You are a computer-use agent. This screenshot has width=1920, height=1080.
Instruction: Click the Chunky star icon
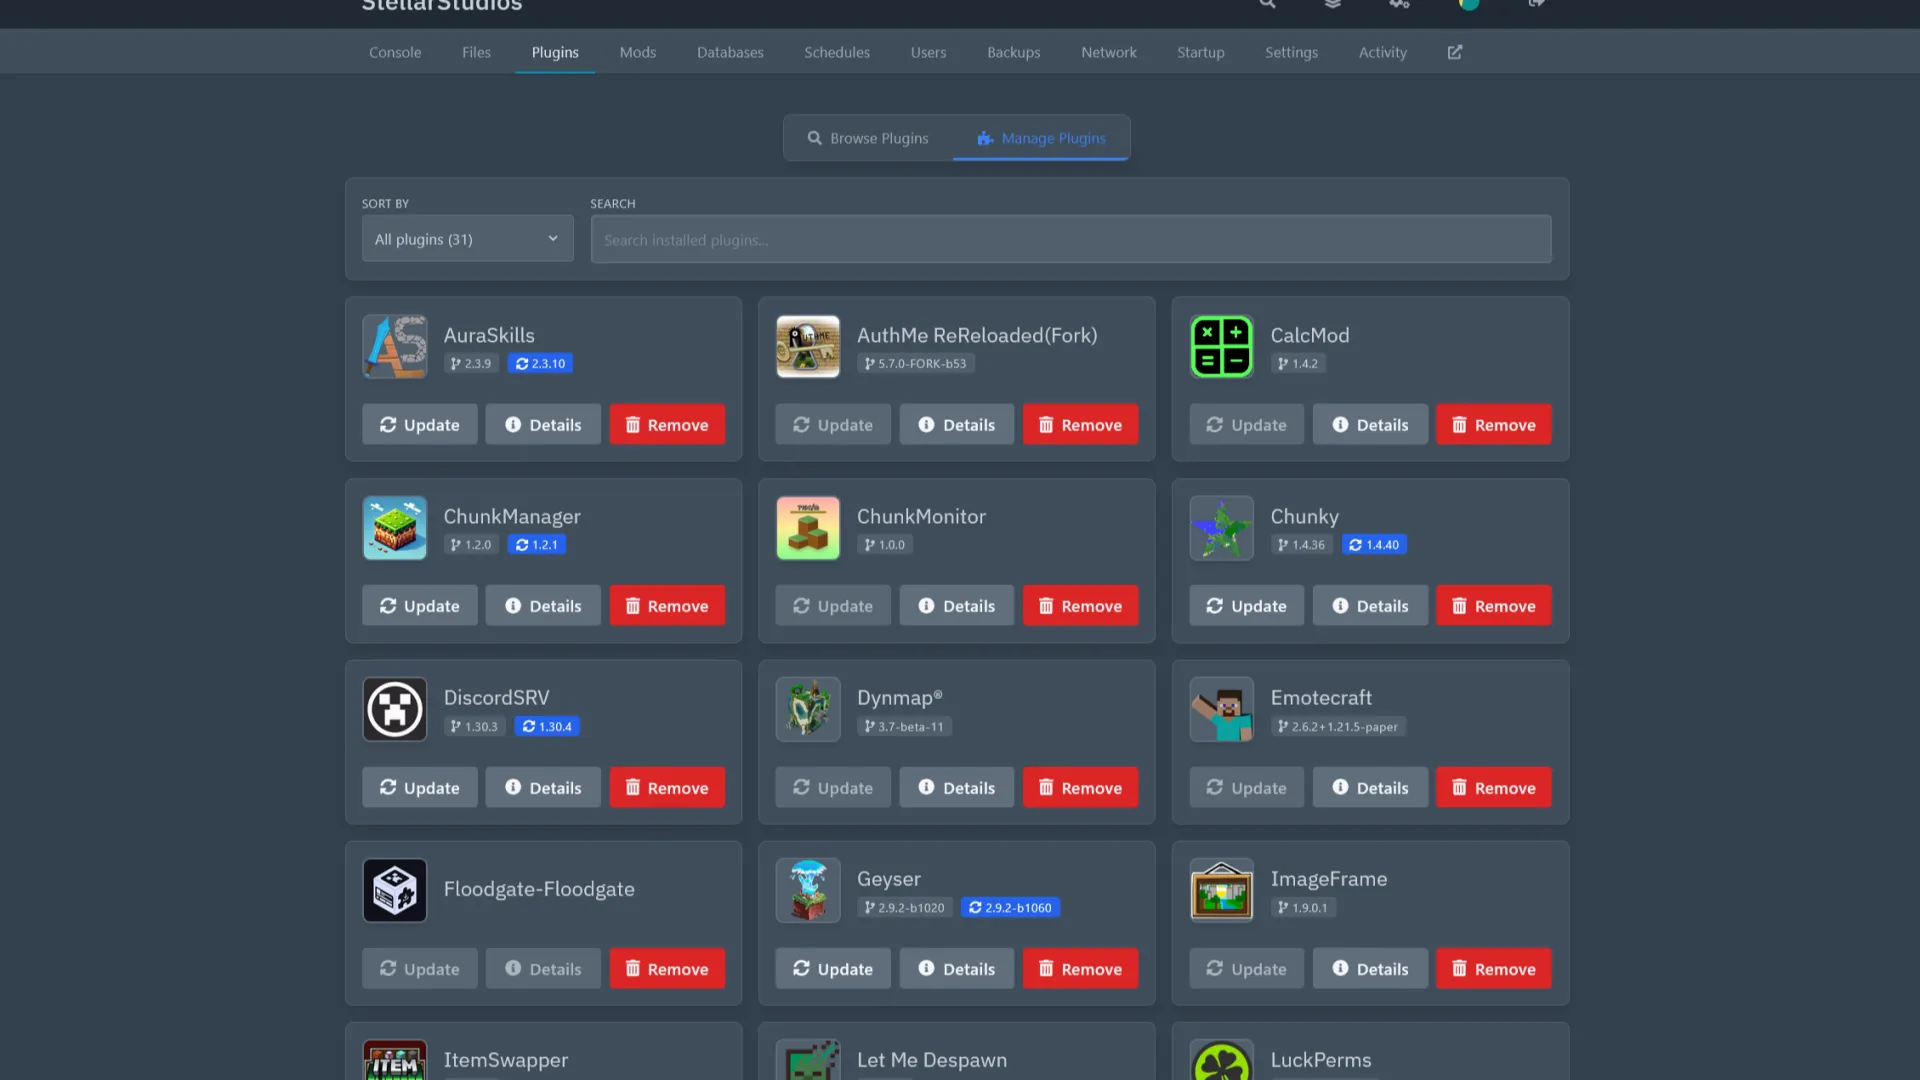click(1221, 528)
